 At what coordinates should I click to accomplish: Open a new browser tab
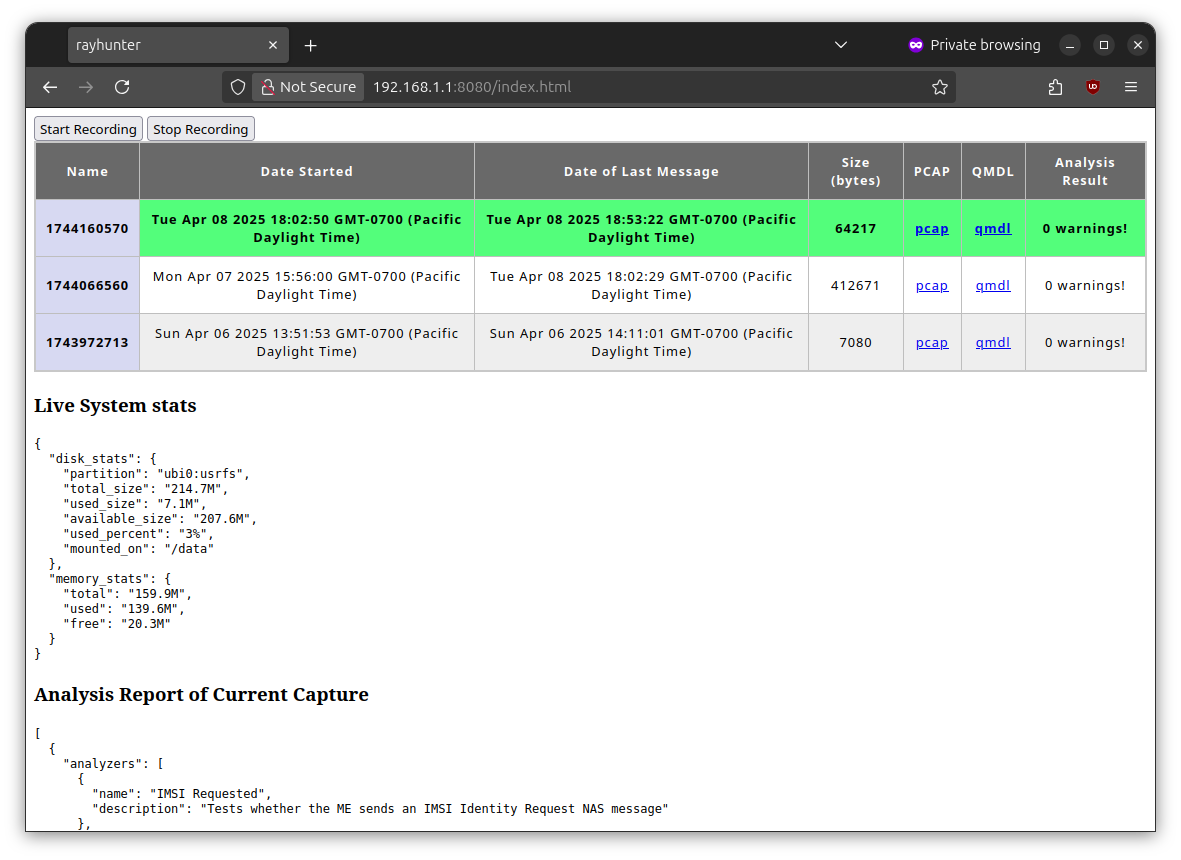click(x=310, y=45)
